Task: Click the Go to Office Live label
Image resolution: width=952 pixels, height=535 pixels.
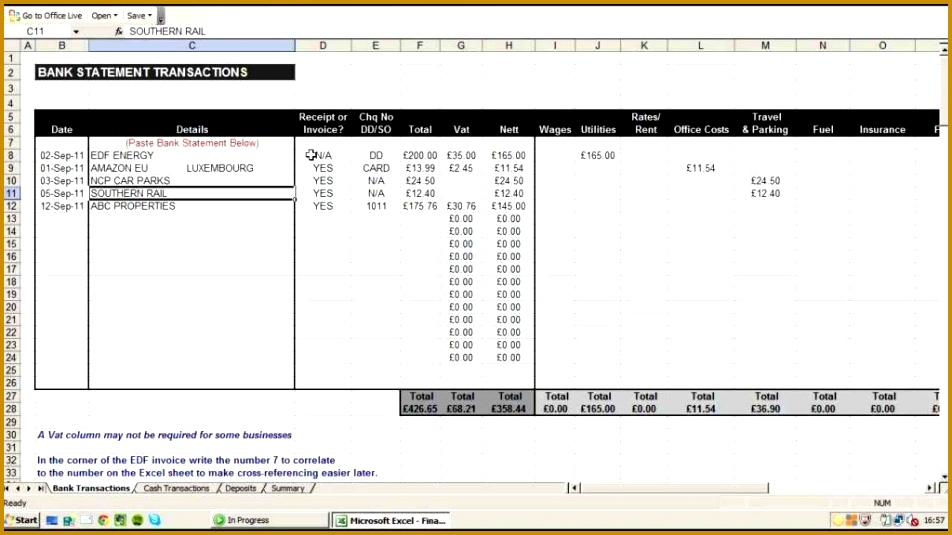Action: tap(52, 16)
